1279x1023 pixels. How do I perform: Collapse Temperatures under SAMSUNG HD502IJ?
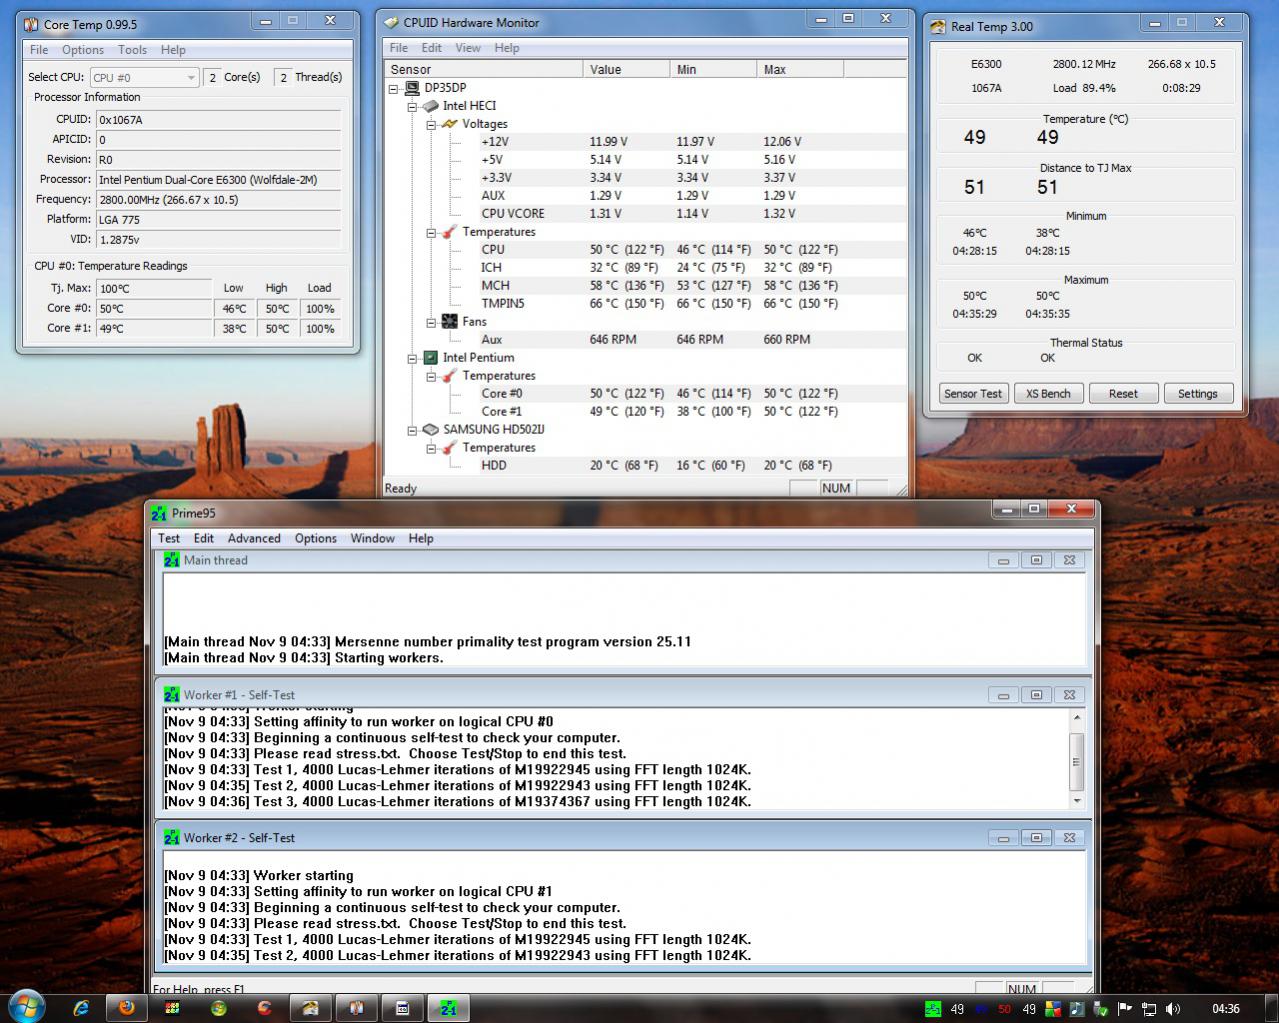click(x=431, y=448)
